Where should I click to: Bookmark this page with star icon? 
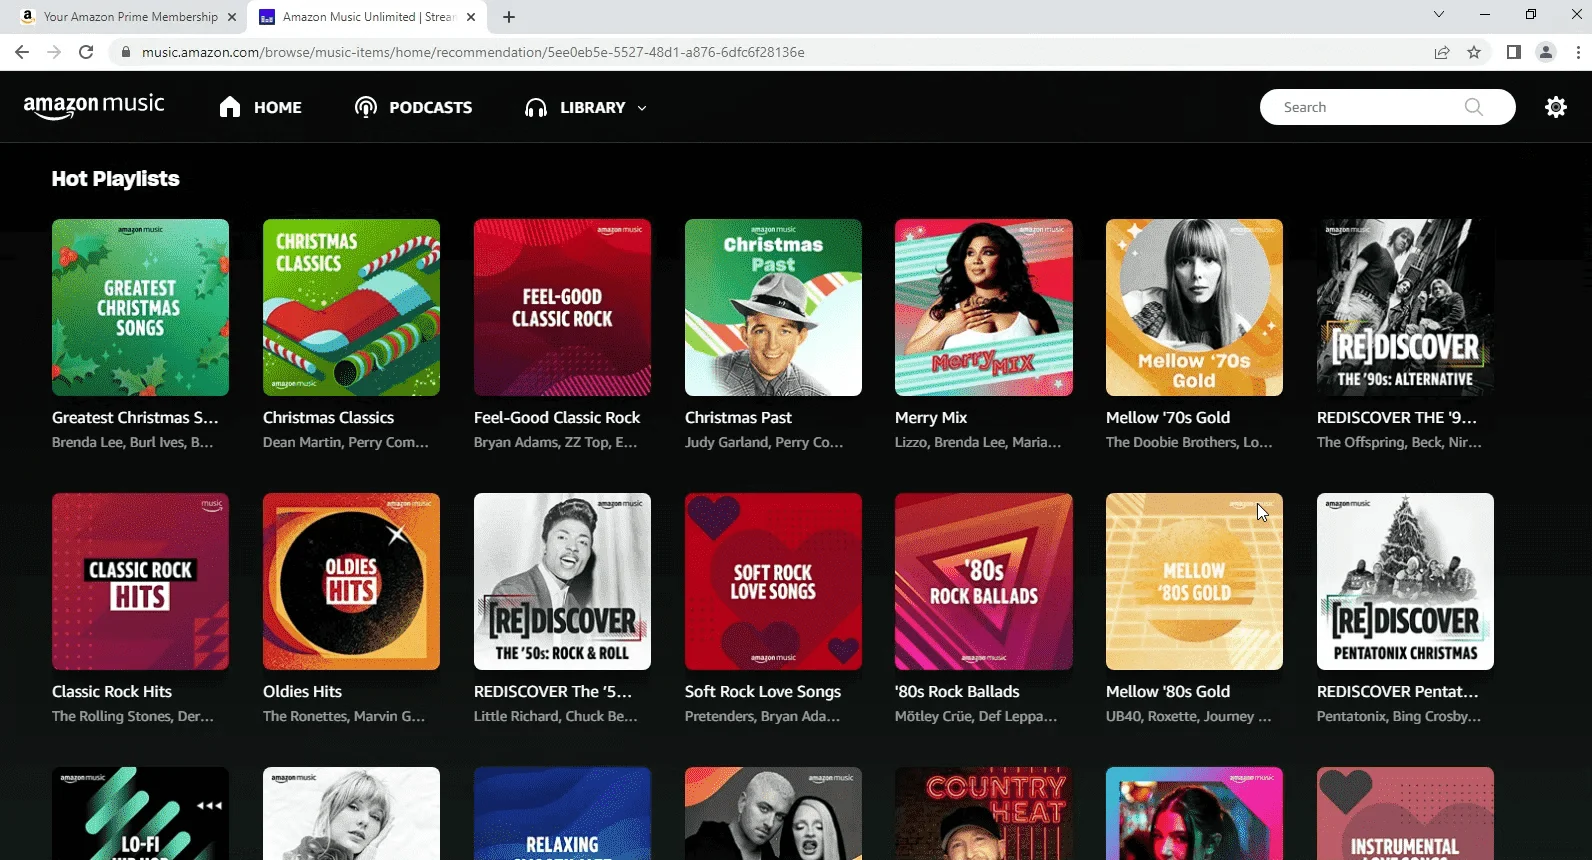[1474, 52]
